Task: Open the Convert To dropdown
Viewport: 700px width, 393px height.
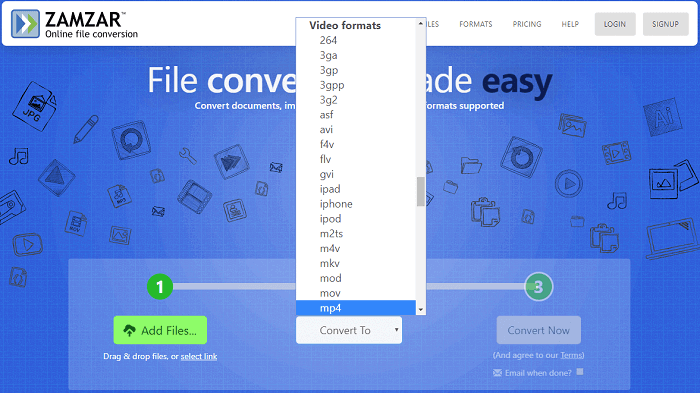Action: (x=349, y=330)
